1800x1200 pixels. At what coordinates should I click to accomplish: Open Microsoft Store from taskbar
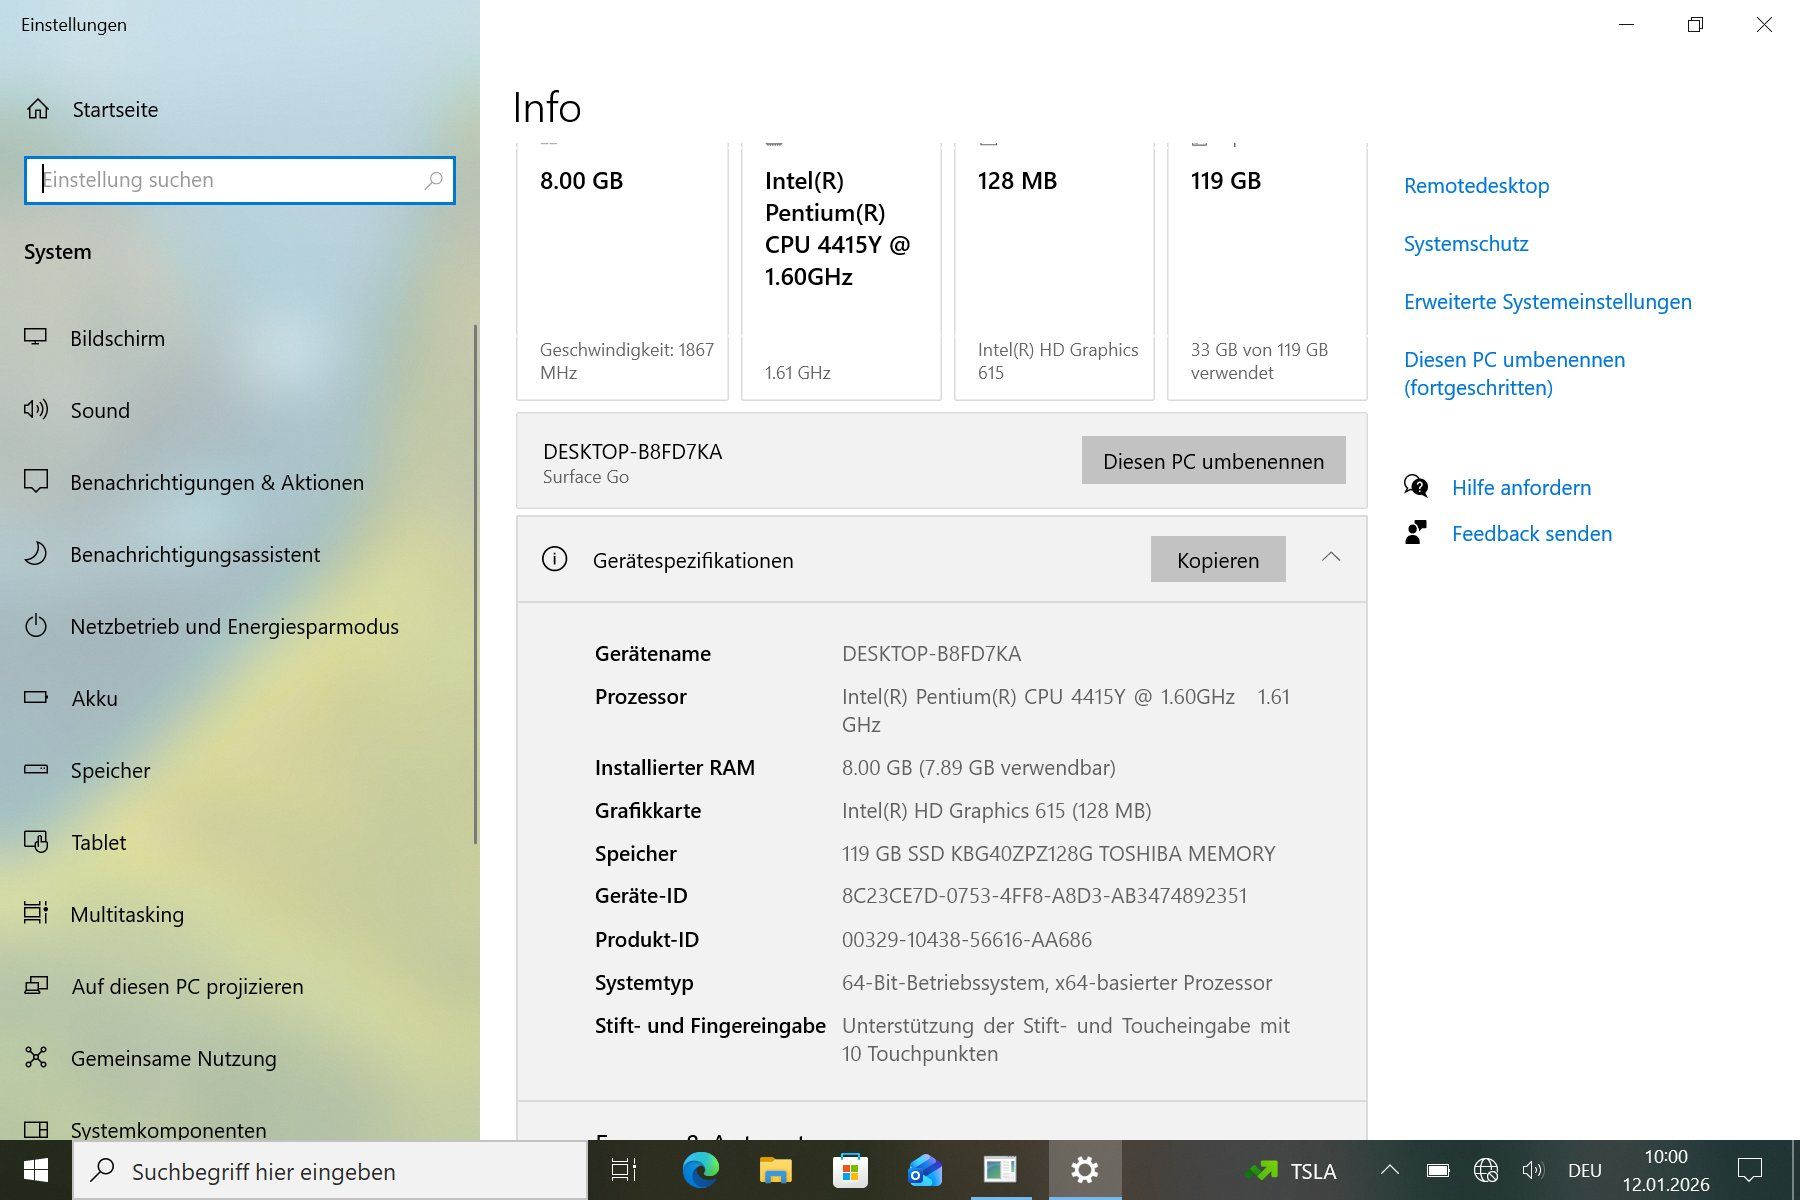pos(850,1170)
